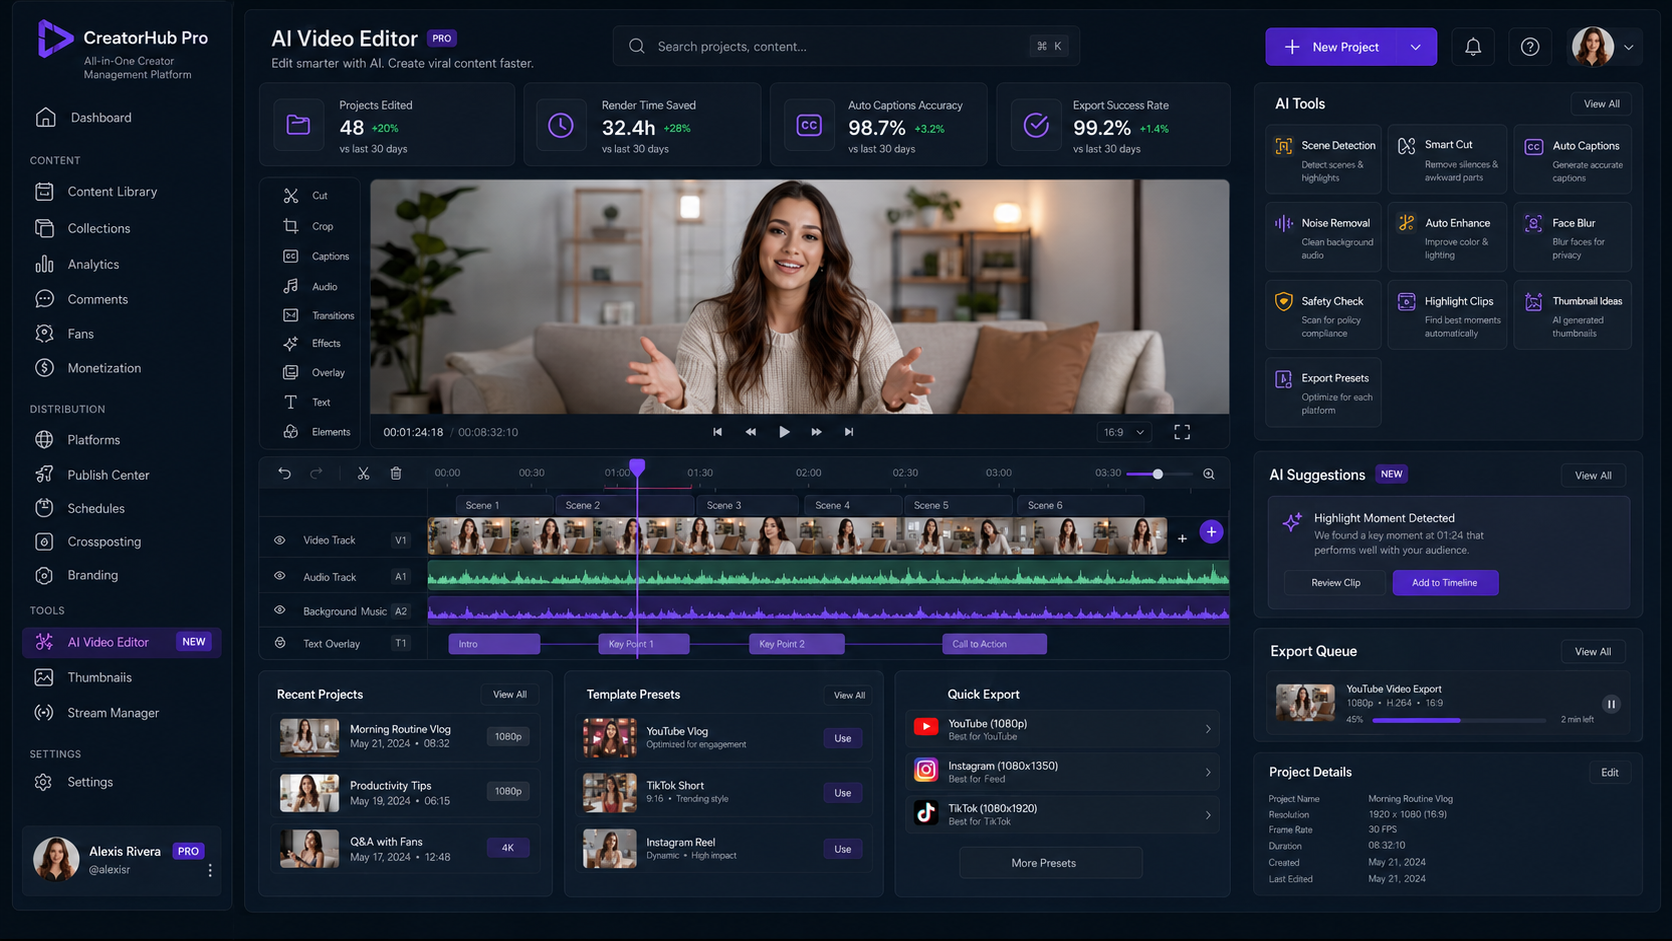This screenshot has height=941, width=1672.
Task: Open the Audio tool
Action: (x=310, y=286)
